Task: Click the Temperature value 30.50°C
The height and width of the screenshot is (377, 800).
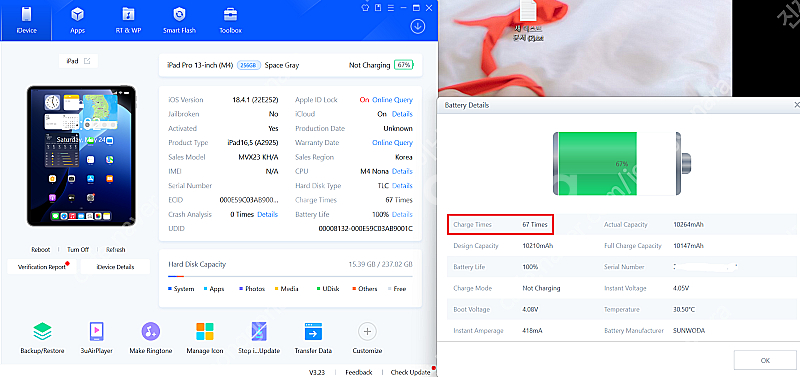Action: (684, 309)
